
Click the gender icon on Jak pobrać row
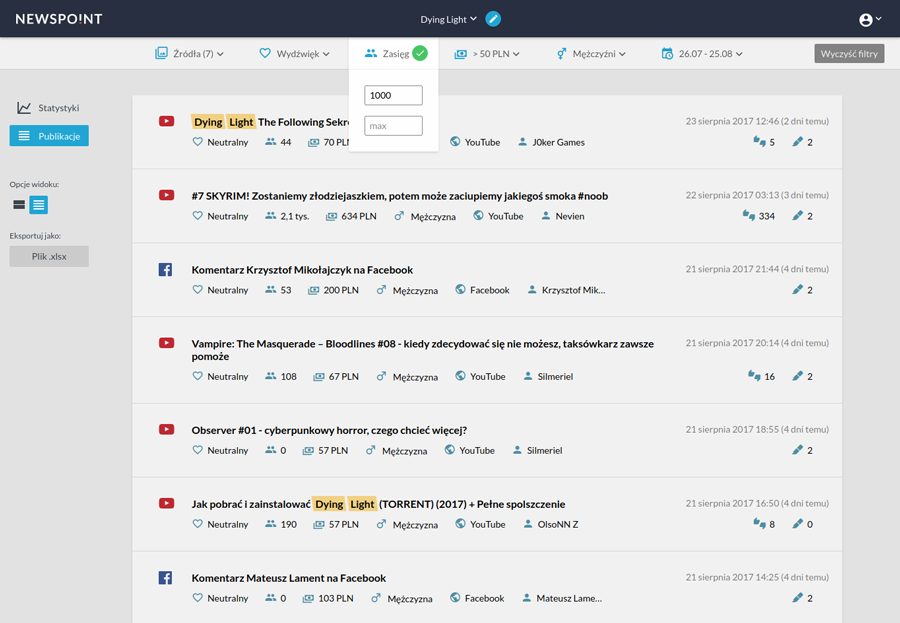pos(381,524)
